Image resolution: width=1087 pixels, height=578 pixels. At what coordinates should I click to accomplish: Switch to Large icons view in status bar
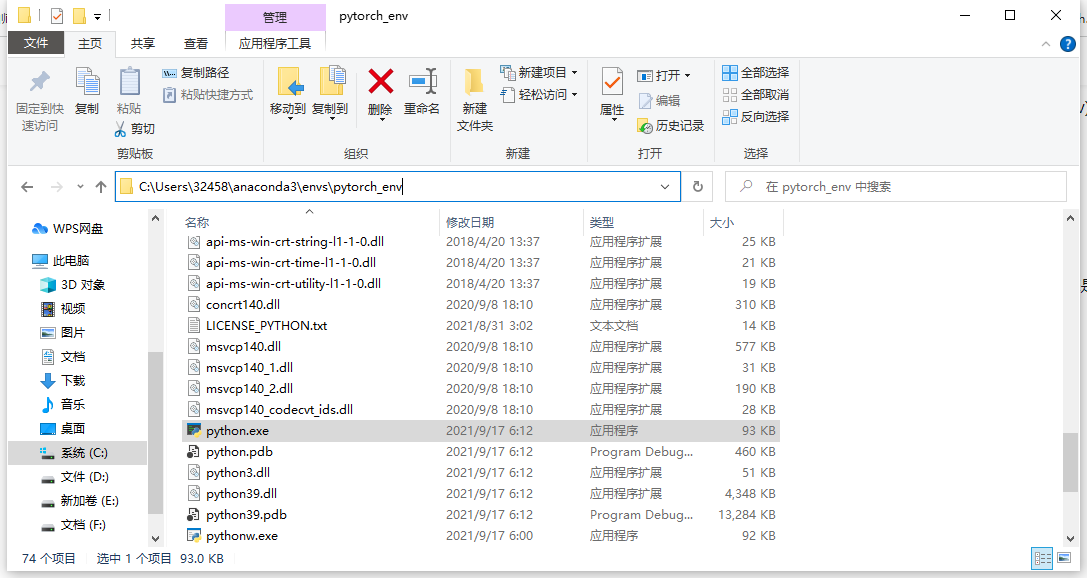click(1064, 558)
